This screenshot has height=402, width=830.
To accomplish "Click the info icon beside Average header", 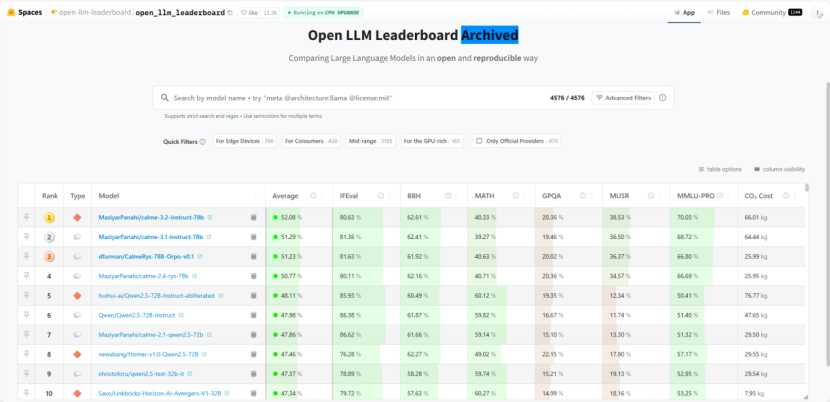I will (313, 196).
